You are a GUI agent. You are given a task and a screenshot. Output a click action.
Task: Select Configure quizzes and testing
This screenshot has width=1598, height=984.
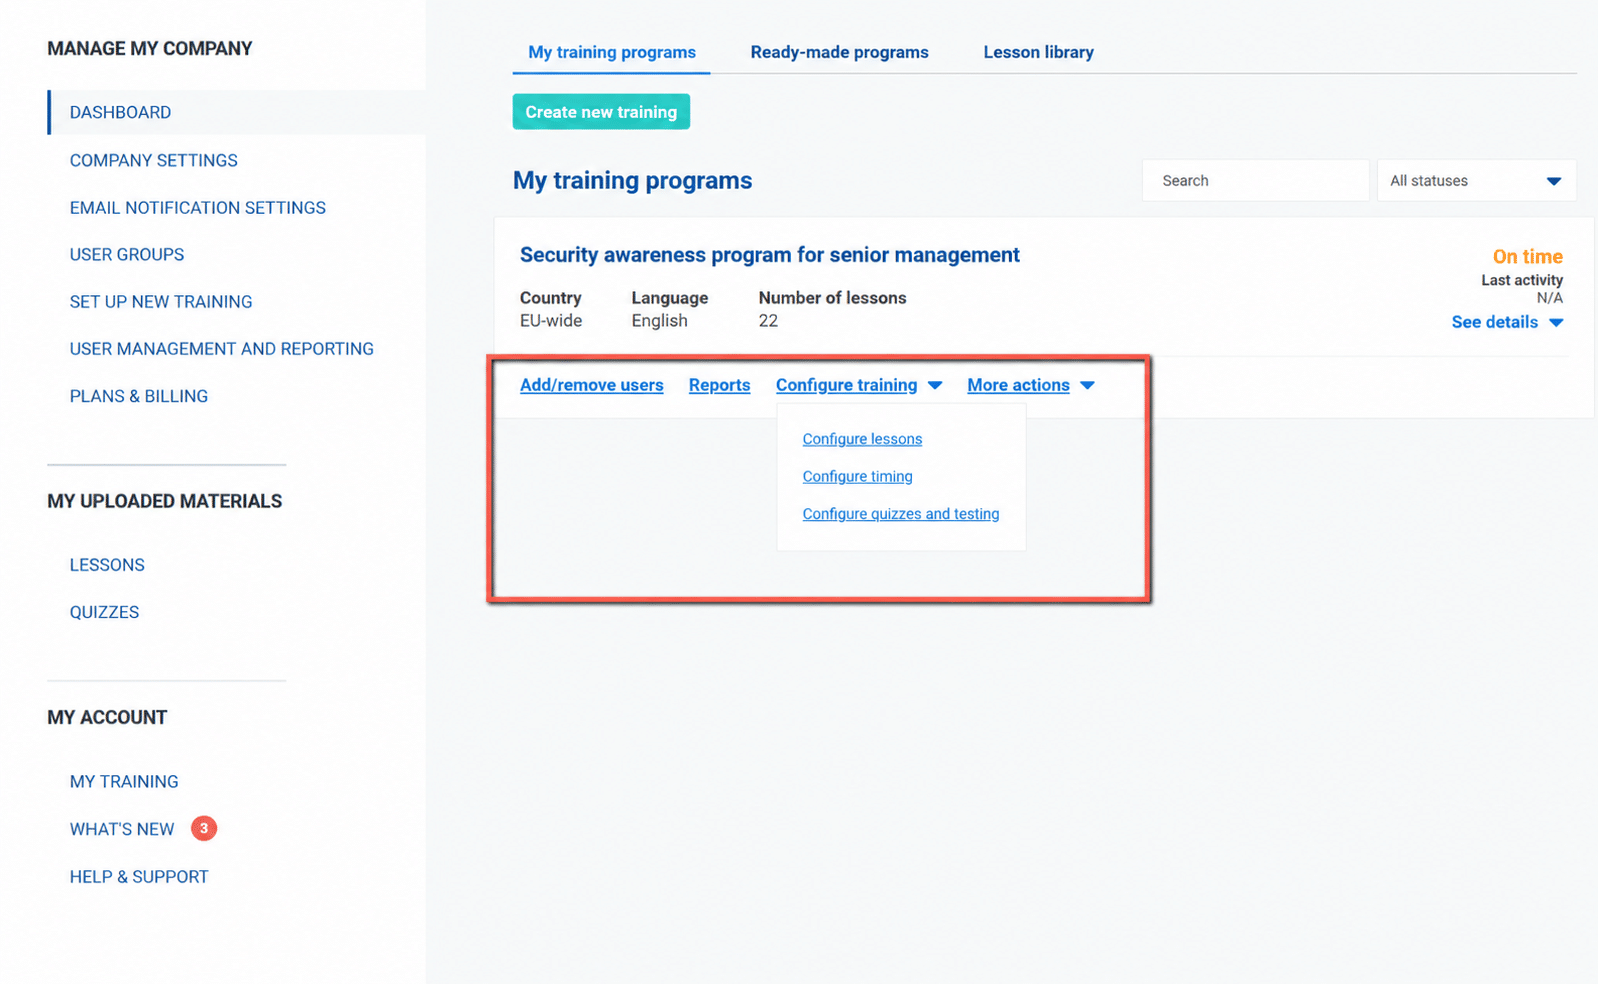pos(900,514)
